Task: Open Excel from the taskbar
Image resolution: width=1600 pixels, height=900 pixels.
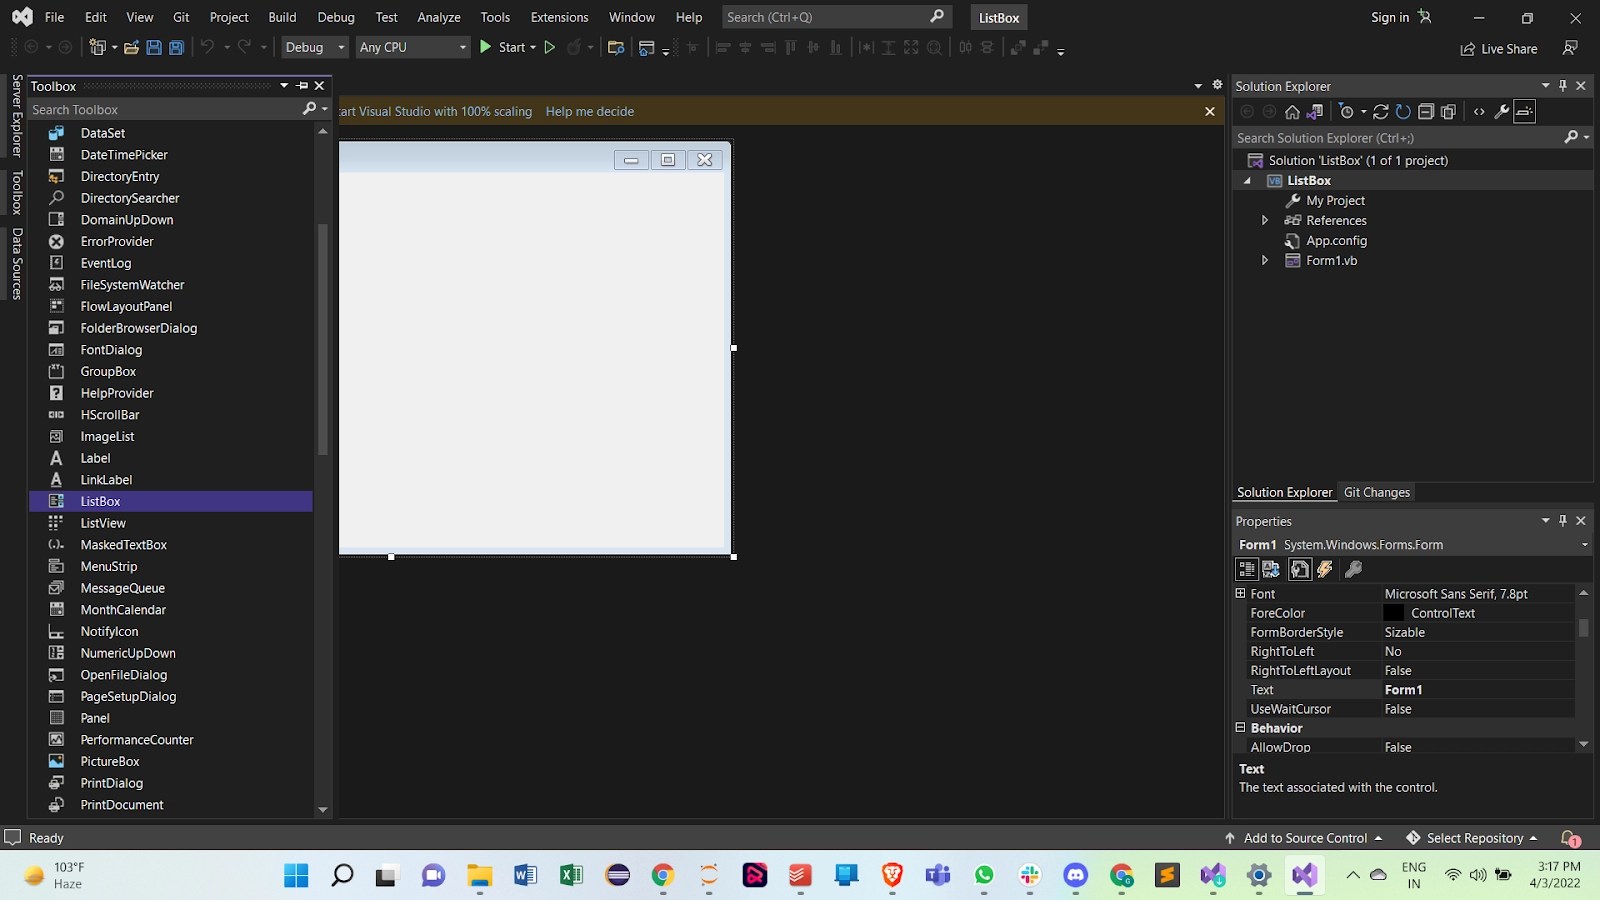Action: (571, 876)
